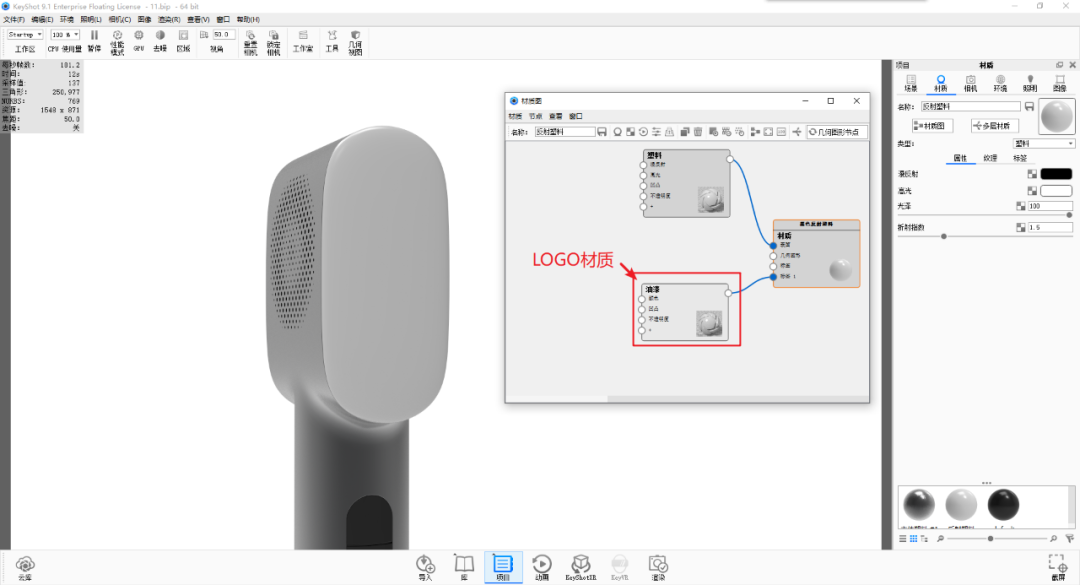The width and height of the screenshot is (1080, 585).
Task: Save material to library in Material Graph
Action: point(602,132)
